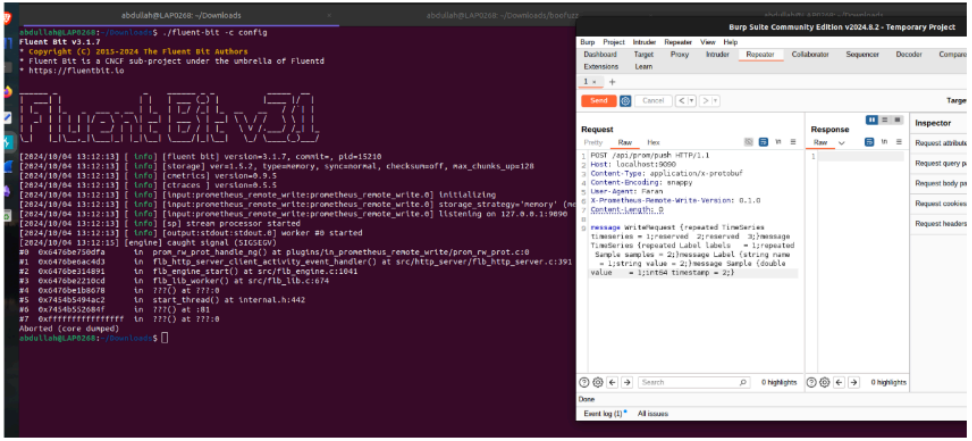Open the Event log (1) tab
This screenshot has width=972, height=441.
605,413
